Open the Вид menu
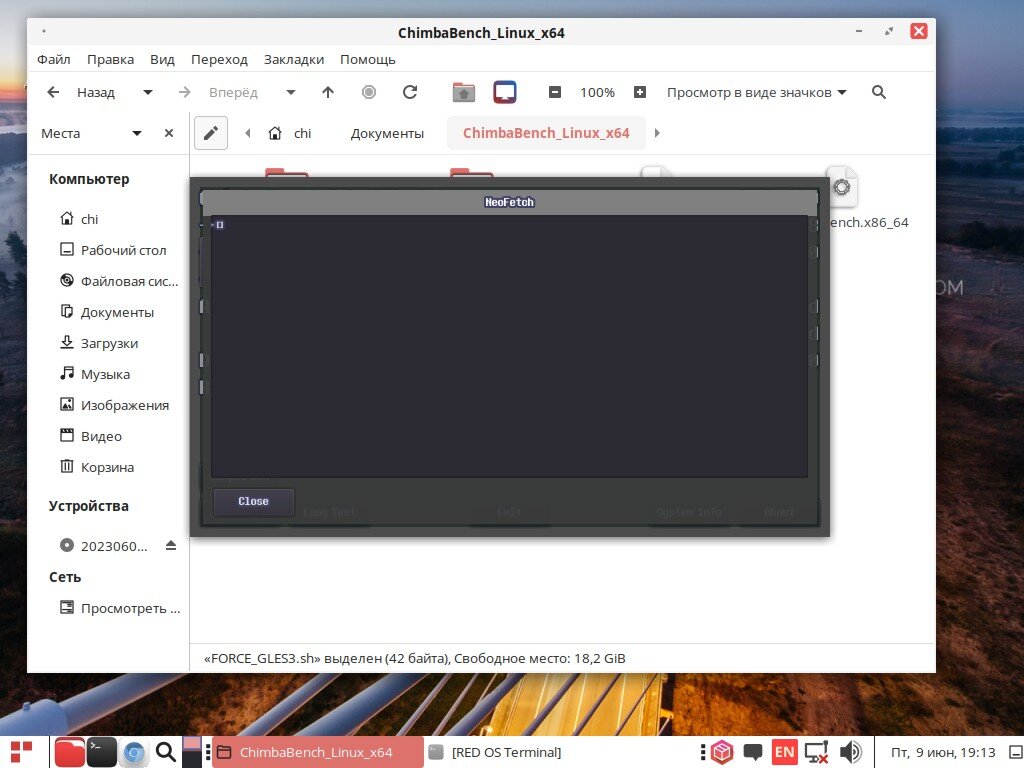 162,59
